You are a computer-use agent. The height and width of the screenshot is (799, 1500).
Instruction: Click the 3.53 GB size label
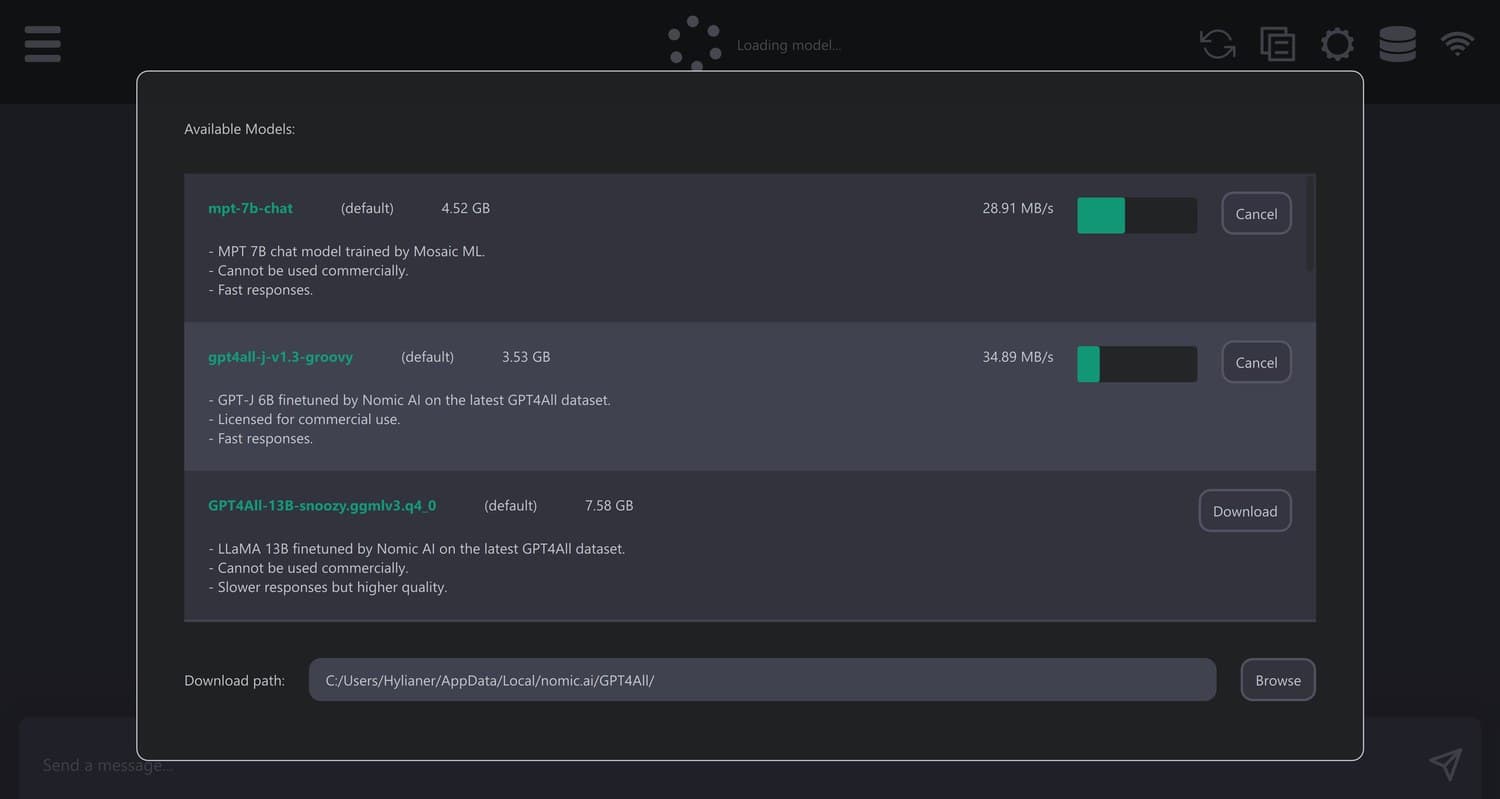526,357
